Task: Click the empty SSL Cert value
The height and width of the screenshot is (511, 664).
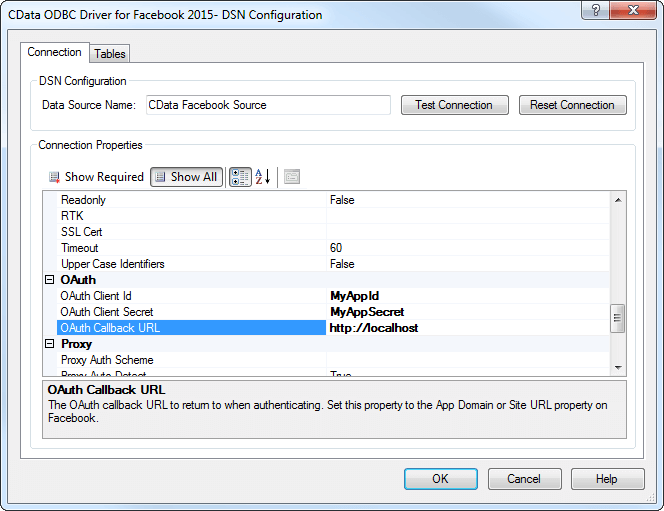Action: coord(468,232)
